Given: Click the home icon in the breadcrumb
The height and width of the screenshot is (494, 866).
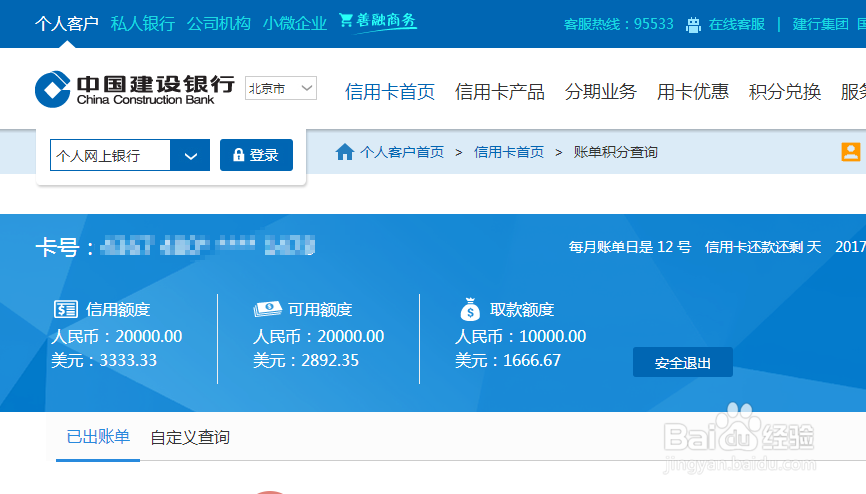Looking at the screenshot, I should pos(345,152).
